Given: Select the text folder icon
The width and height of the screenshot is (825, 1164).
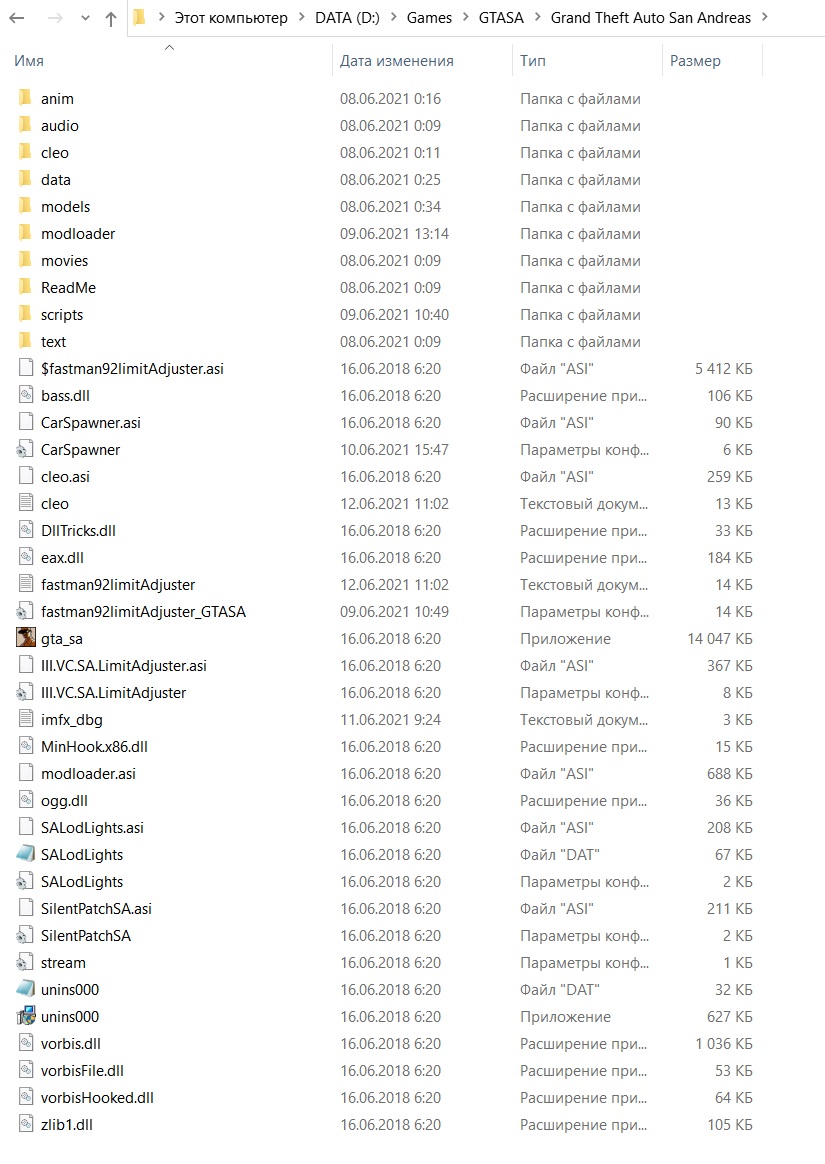Looking at the screenshot, I should coord(25,341).
